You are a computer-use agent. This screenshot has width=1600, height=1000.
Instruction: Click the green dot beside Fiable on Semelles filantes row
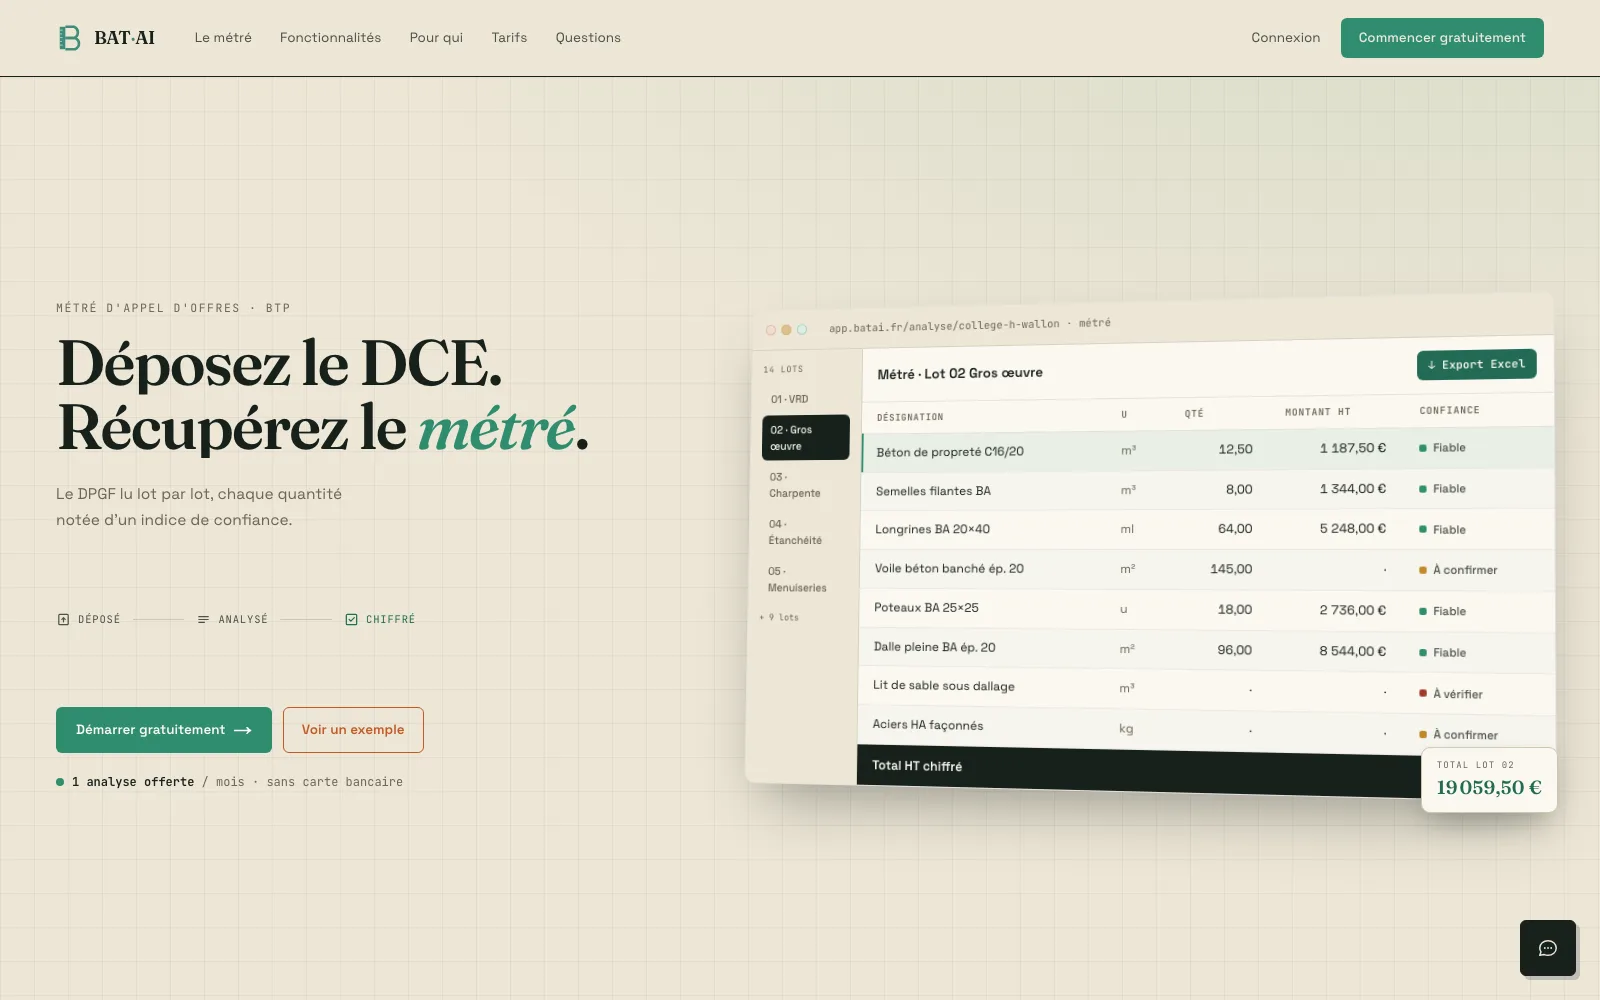(1423, 489)
